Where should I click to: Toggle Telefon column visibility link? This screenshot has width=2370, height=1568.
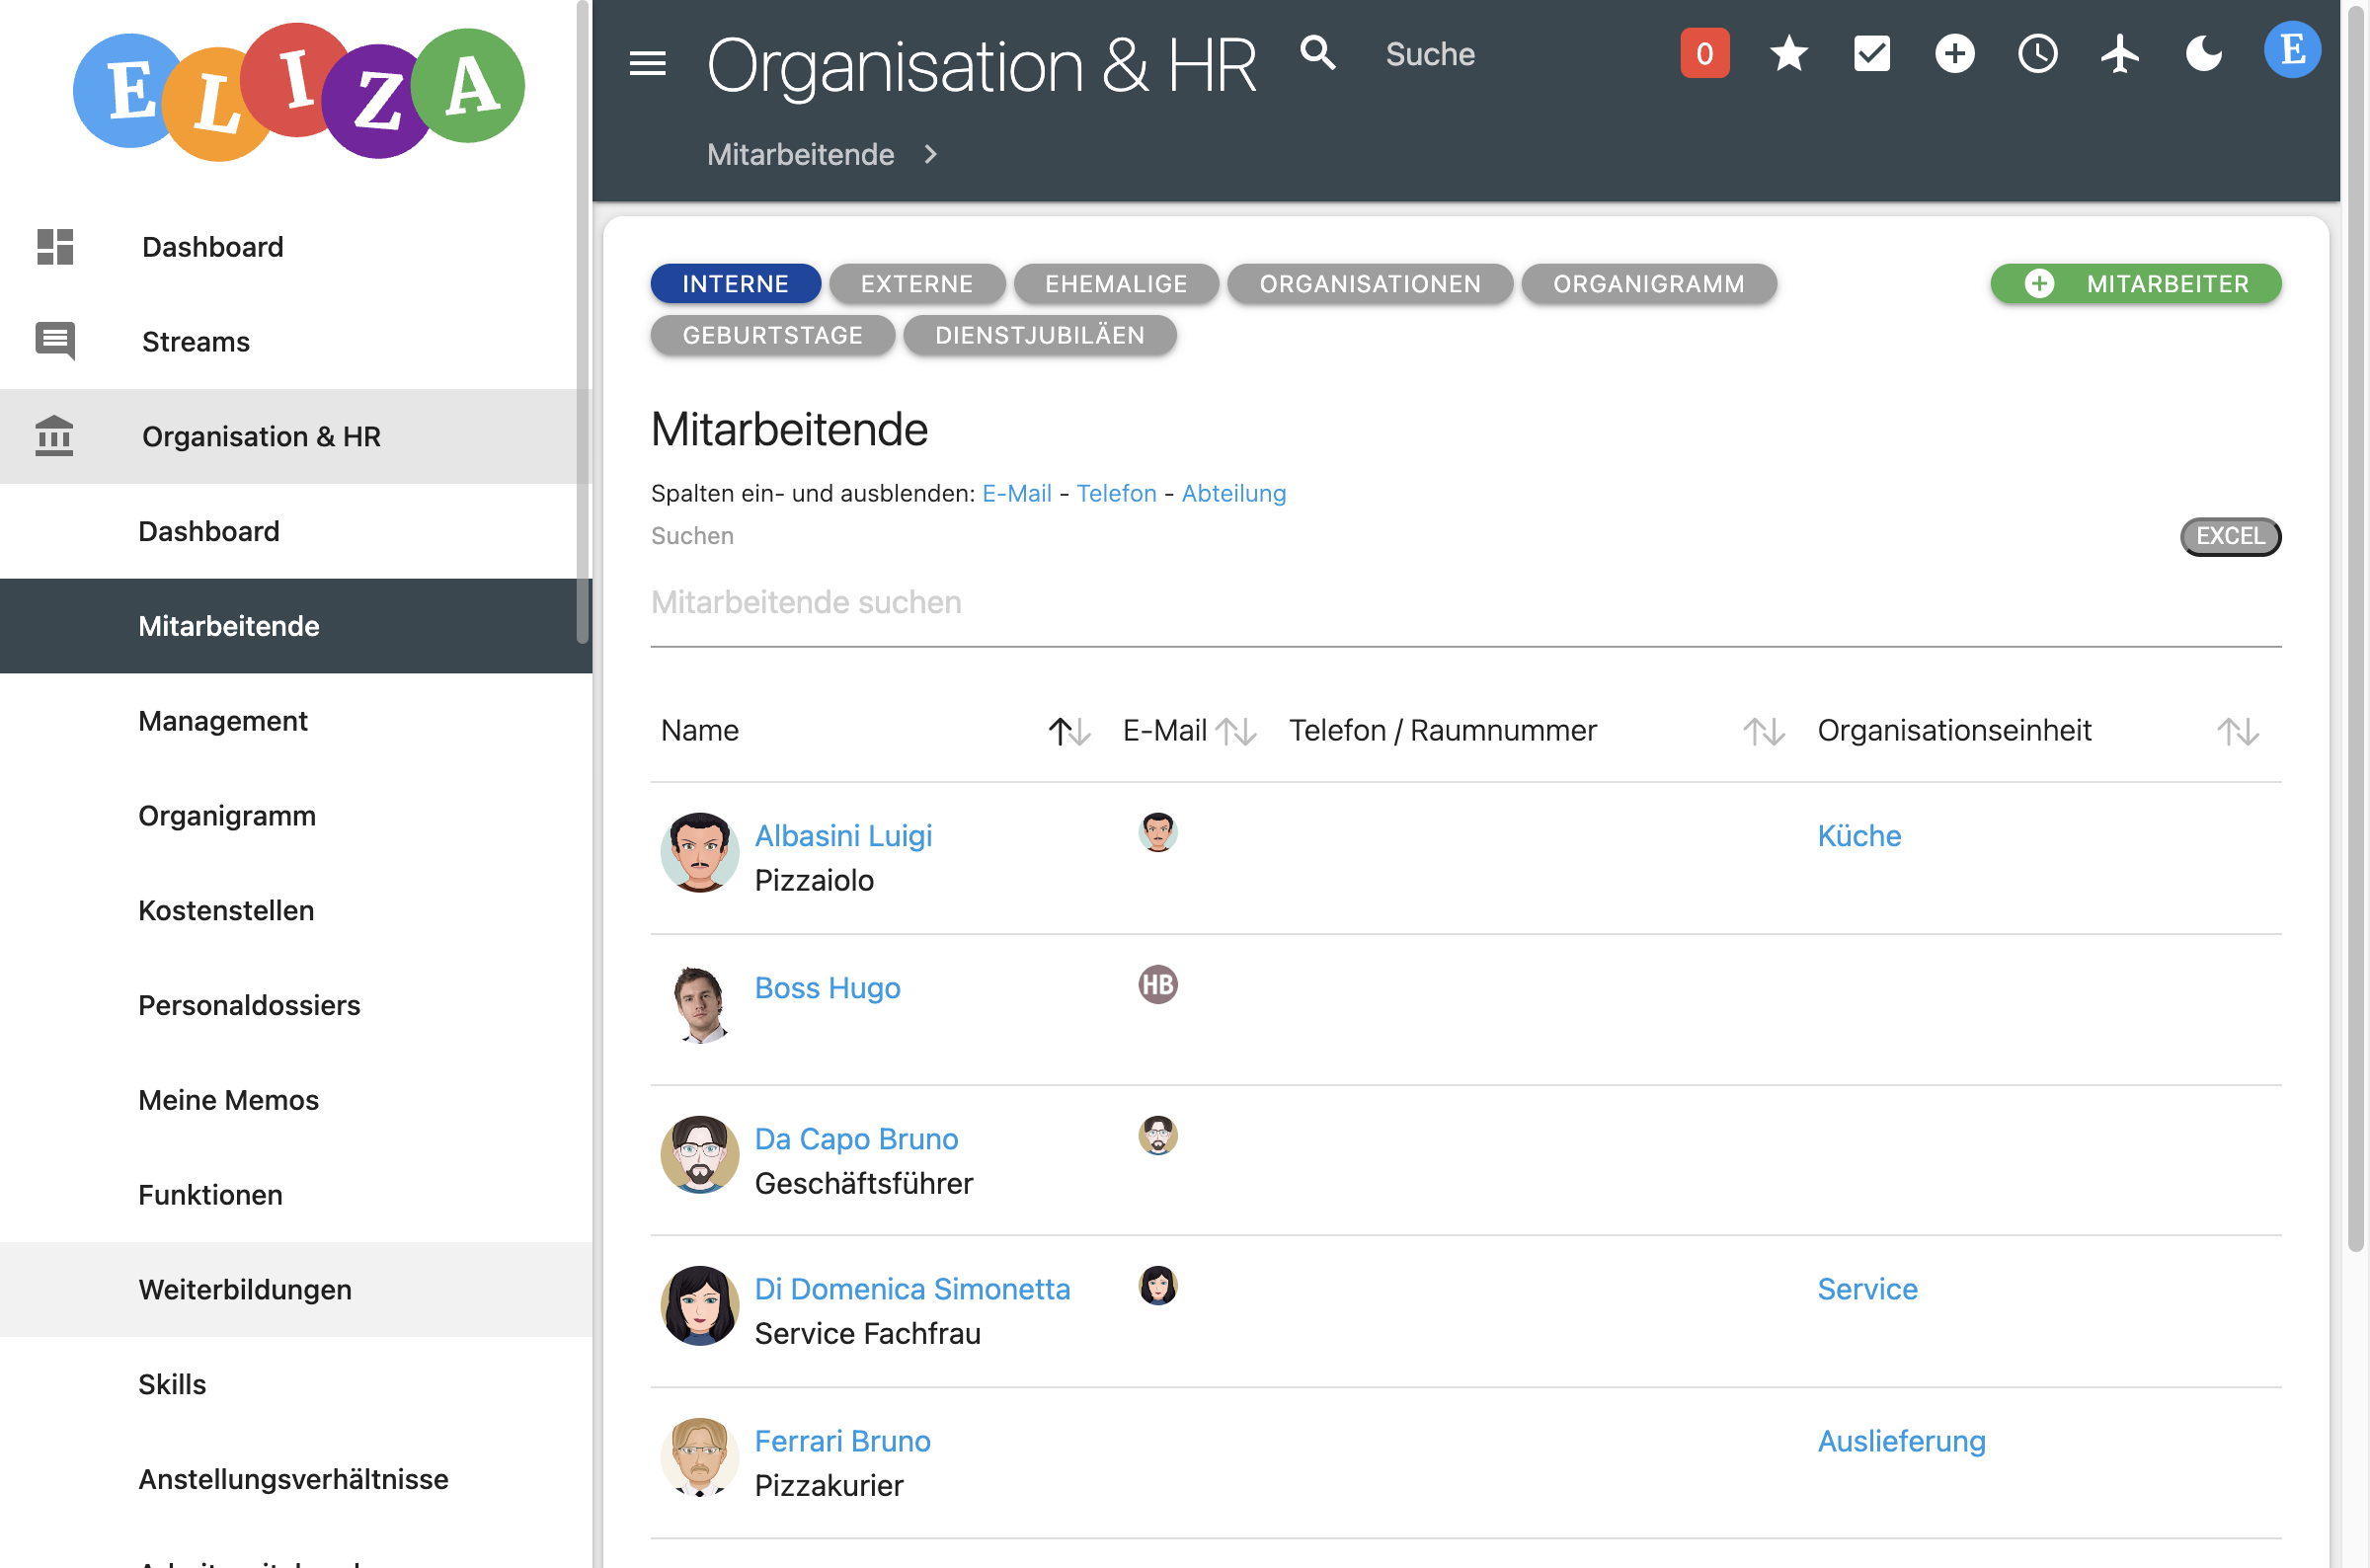[1116, 493]
